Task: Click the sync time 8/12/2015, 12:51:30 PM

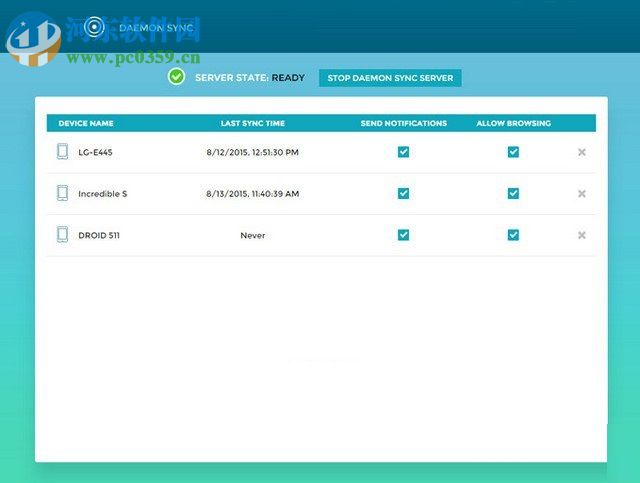Action: 253,152
